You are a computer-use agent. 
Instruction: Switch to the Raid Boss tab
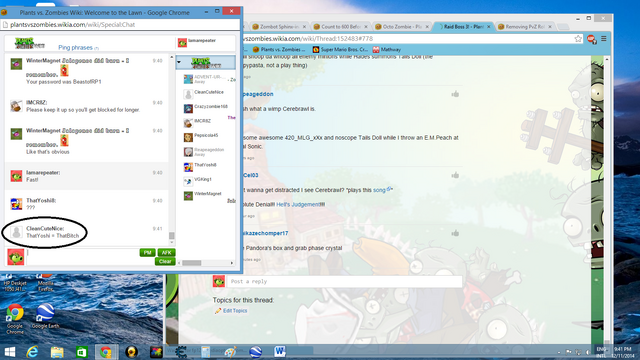(x=463, y=27)
